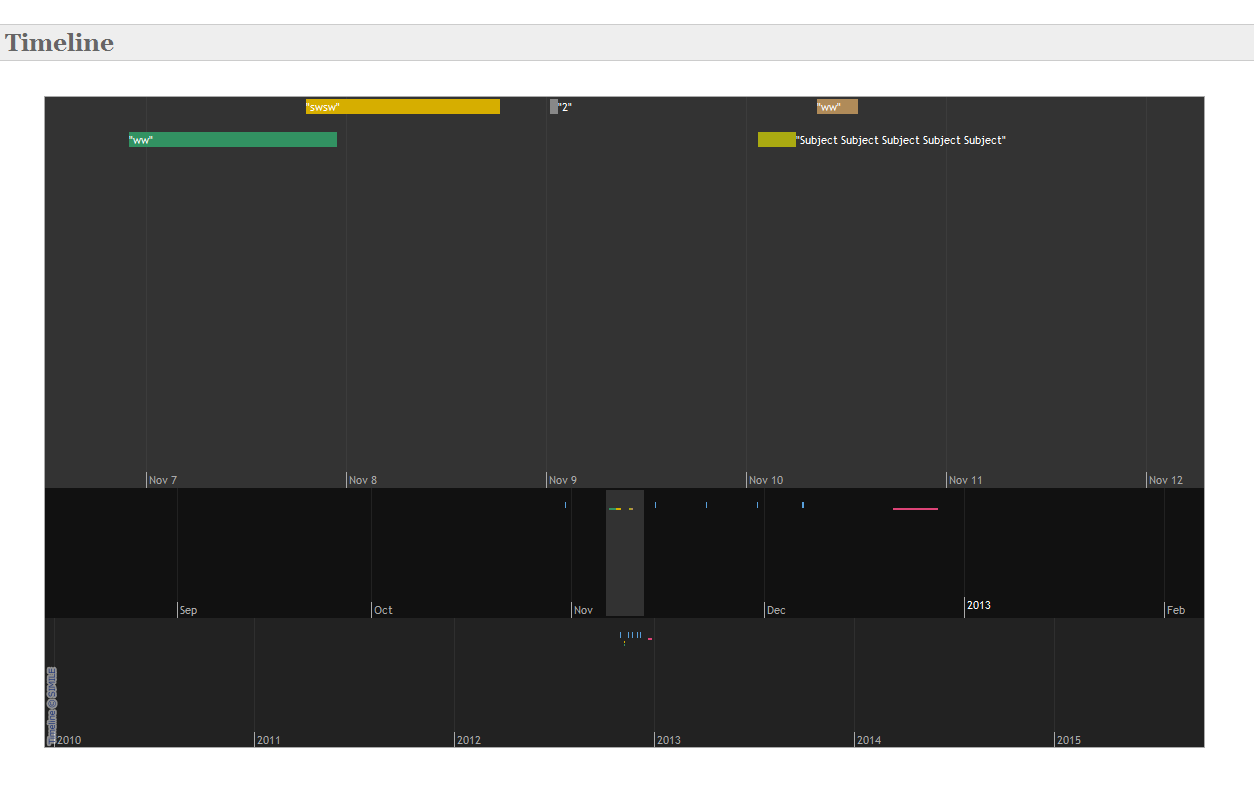This screenshot has width=1254, height=788.
Task: Click the "Dec" month label
Action: coord(776,611)
